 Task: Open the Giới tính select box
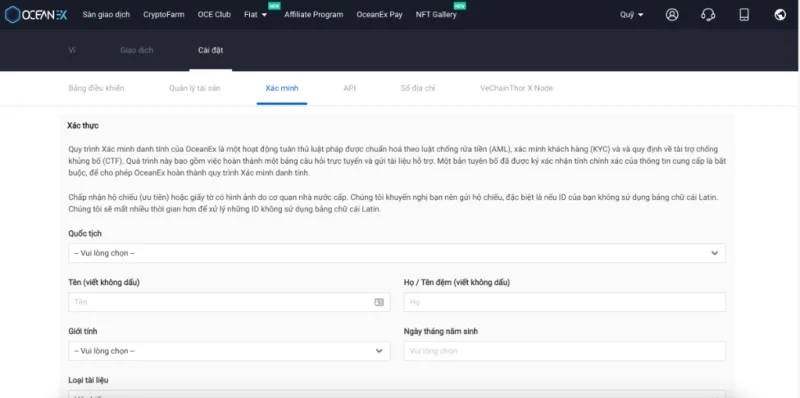(229, 351)
